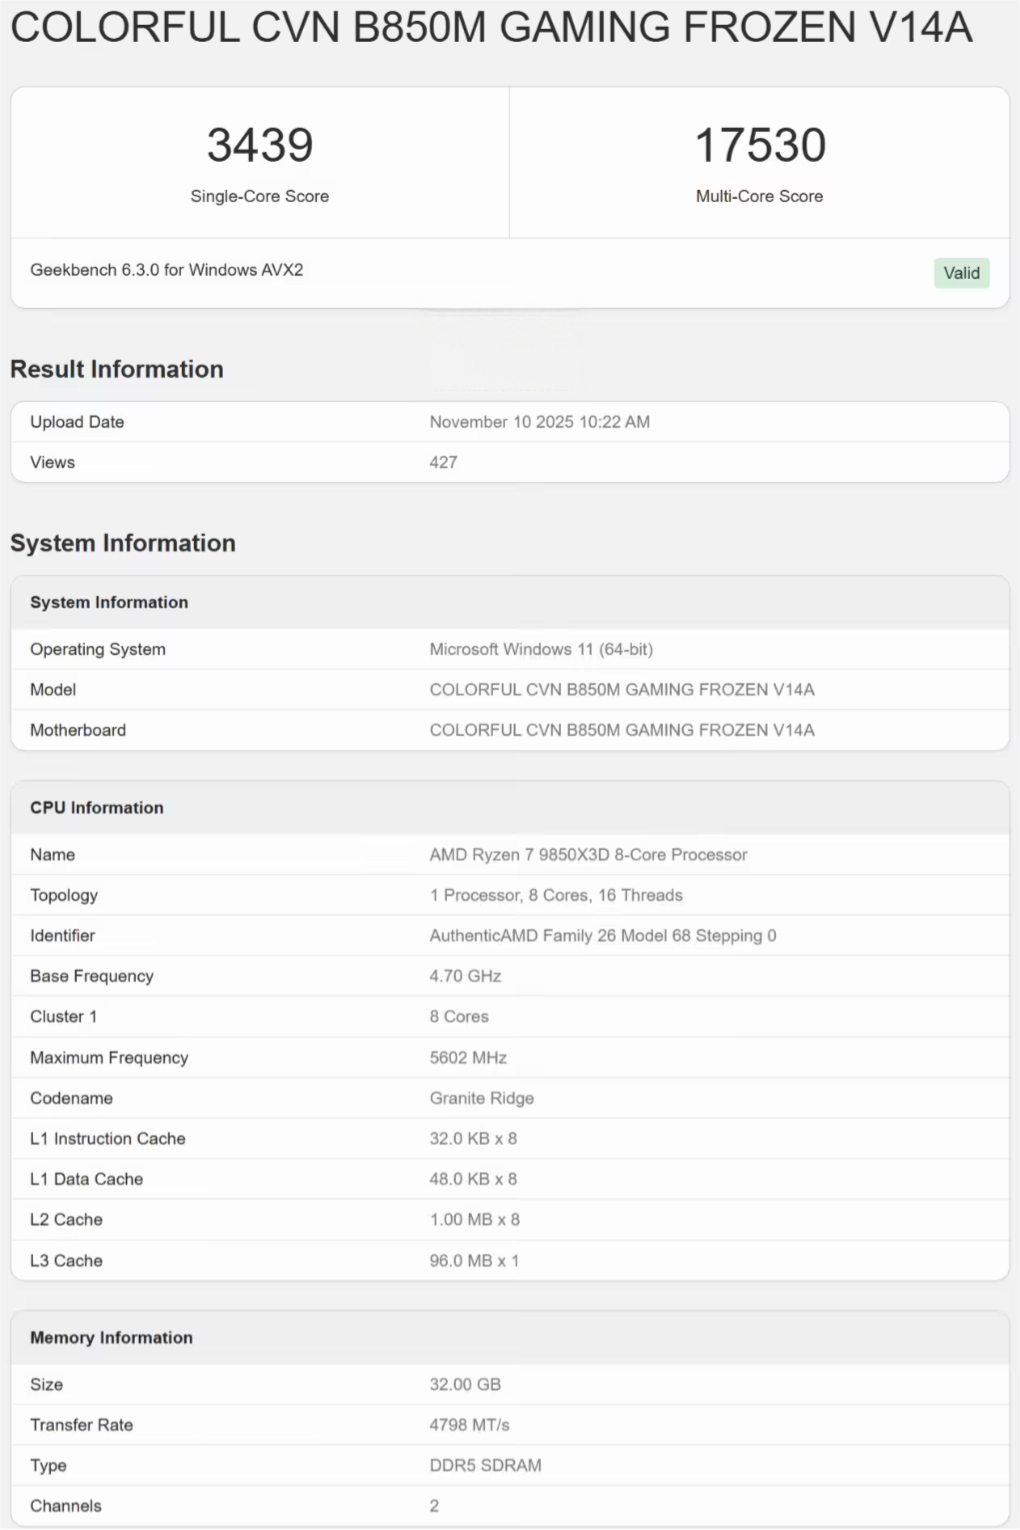The image size is (1020, 1530).
Task: Click the green Valid badge
Action: (x=961, y=273)
